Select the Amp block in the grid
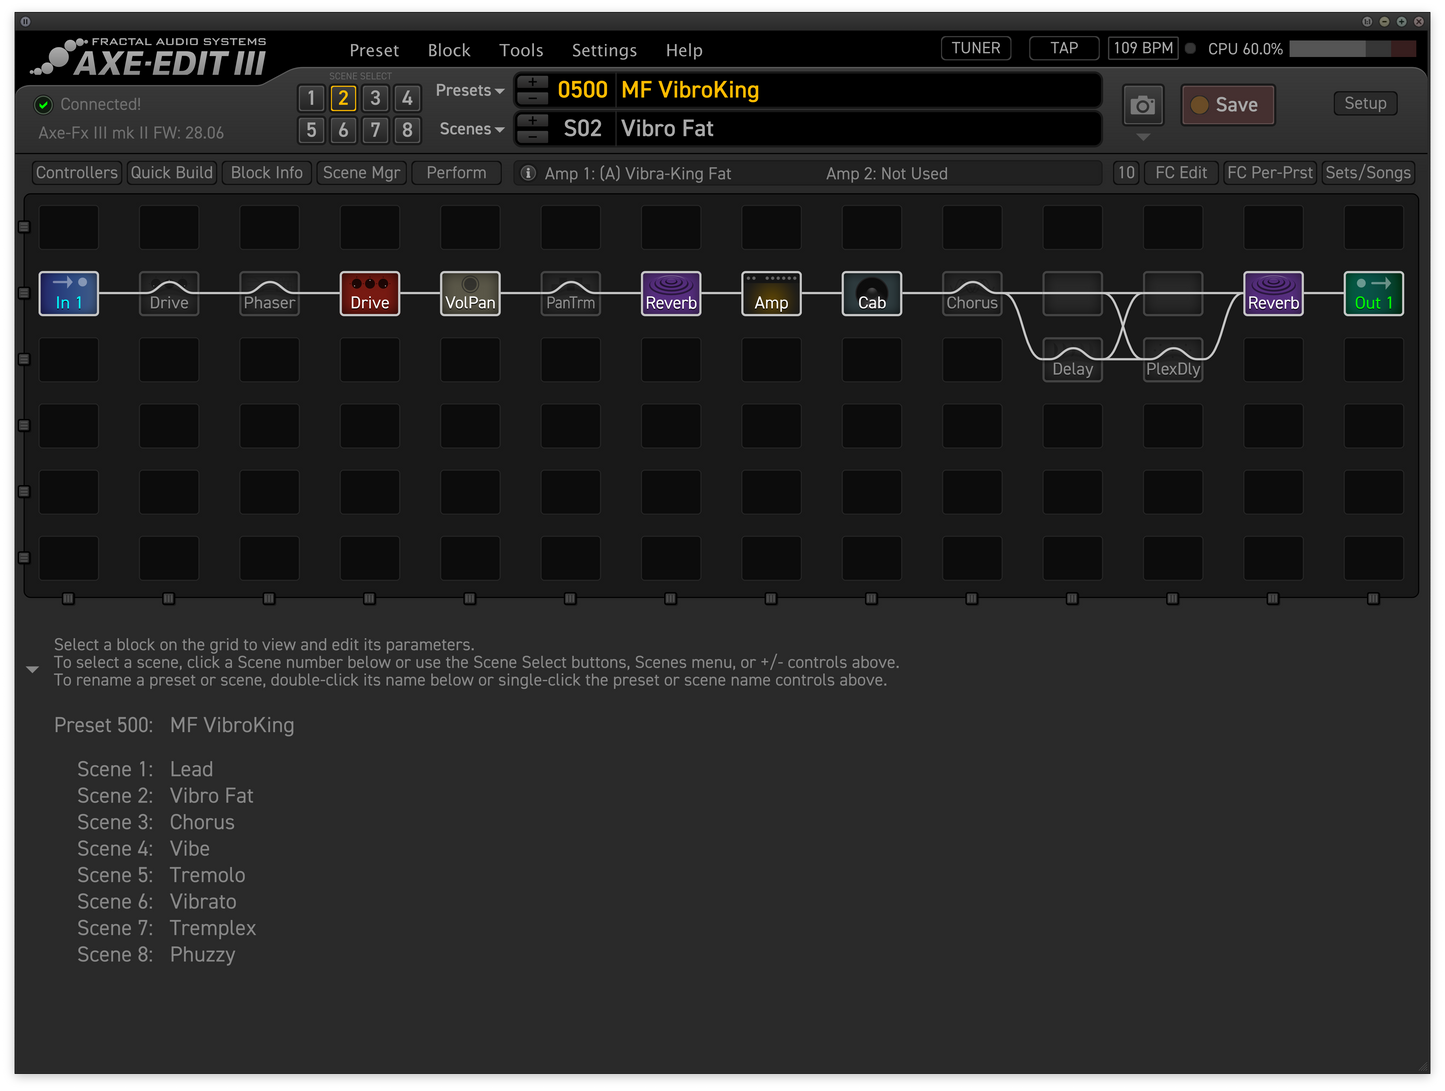The width and height of the screenshot is (1445, 1091). click(x=770, y=293)
